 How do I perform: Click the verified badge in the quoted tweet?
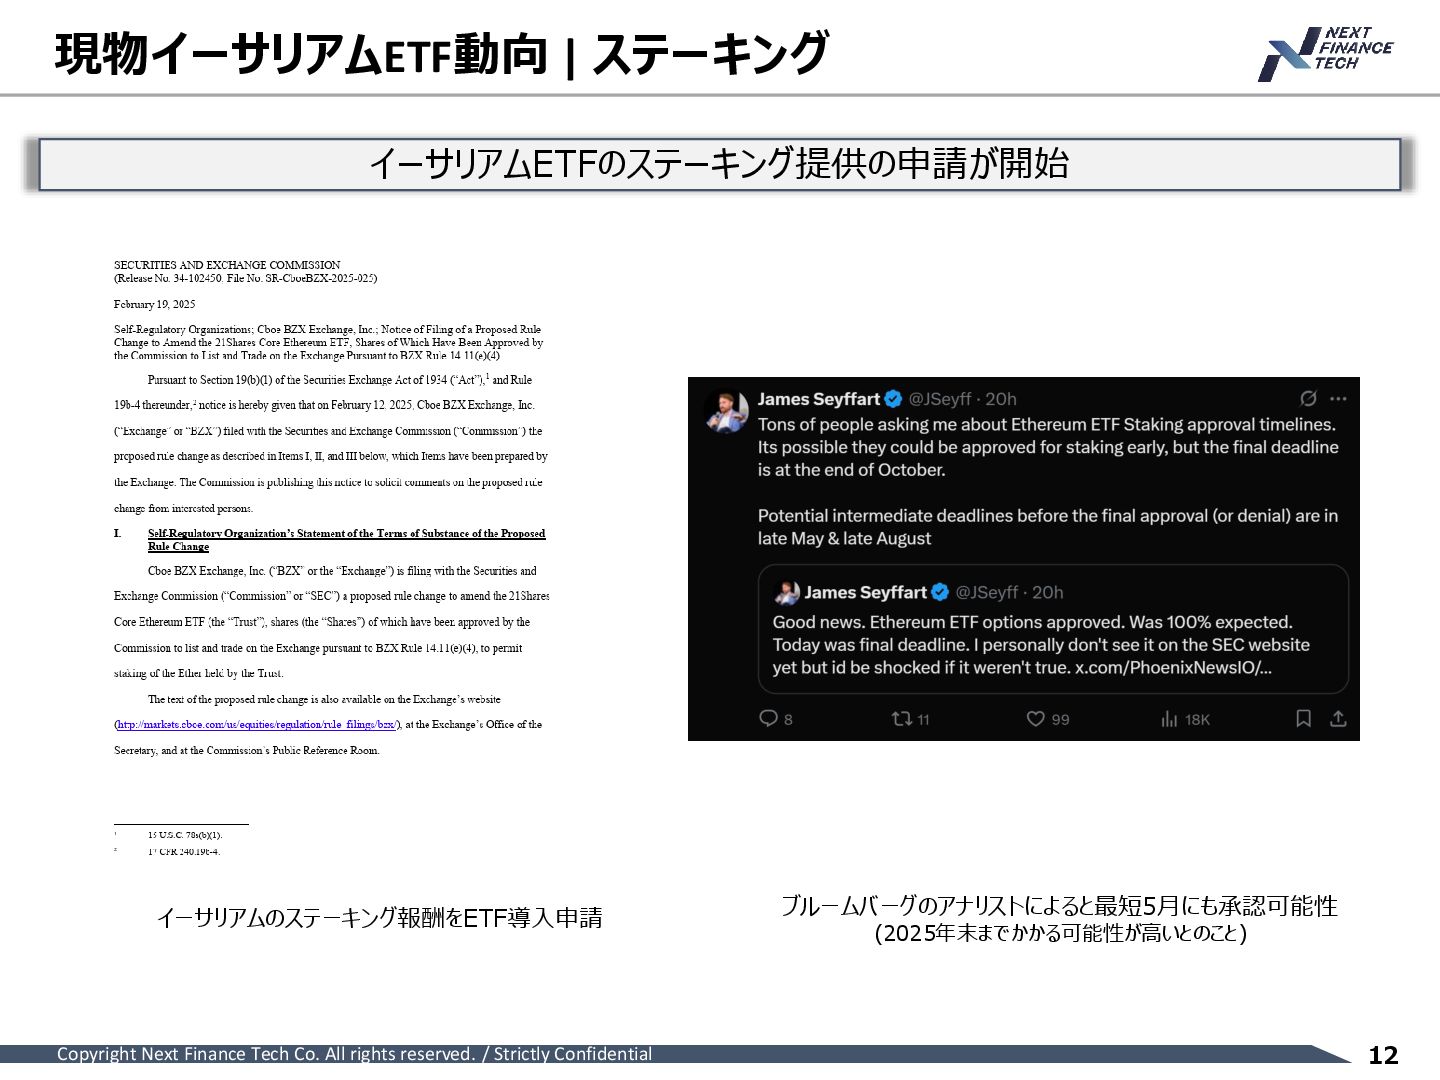[940, 592]
